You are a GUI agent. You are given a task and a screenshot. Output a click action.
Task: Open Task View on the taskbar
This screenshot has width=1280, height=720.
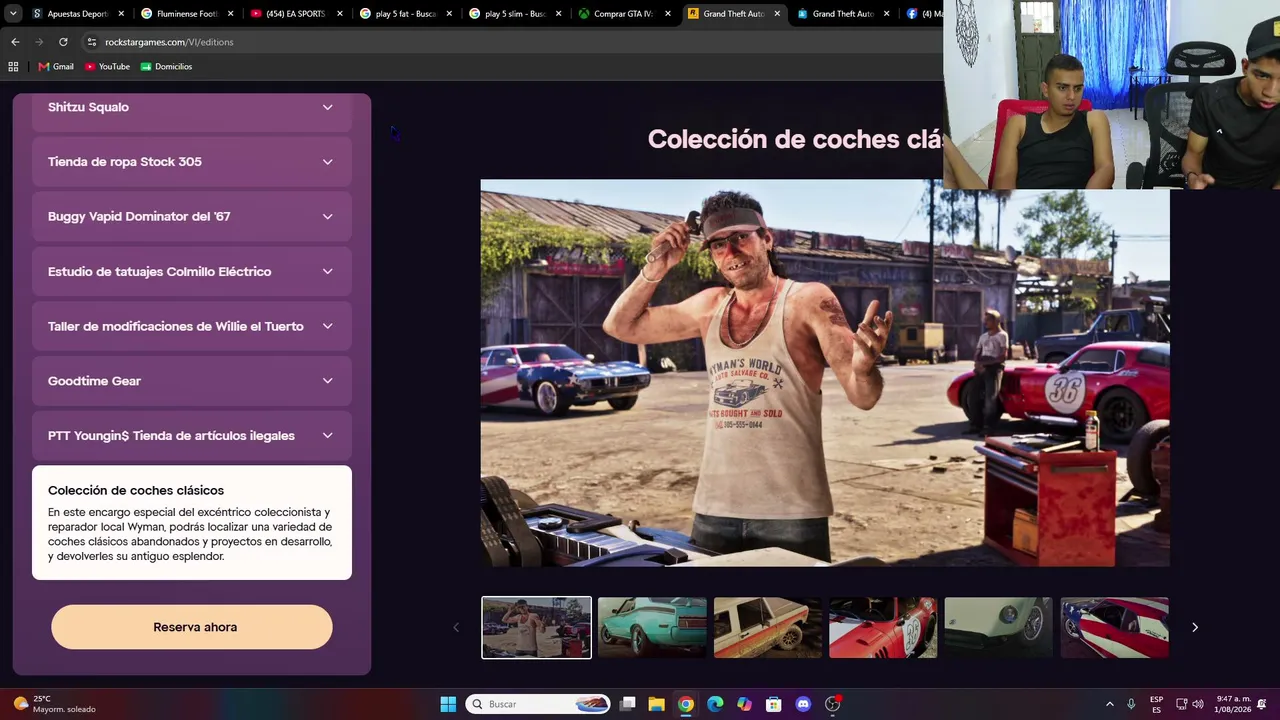click(x=628, y=704)
